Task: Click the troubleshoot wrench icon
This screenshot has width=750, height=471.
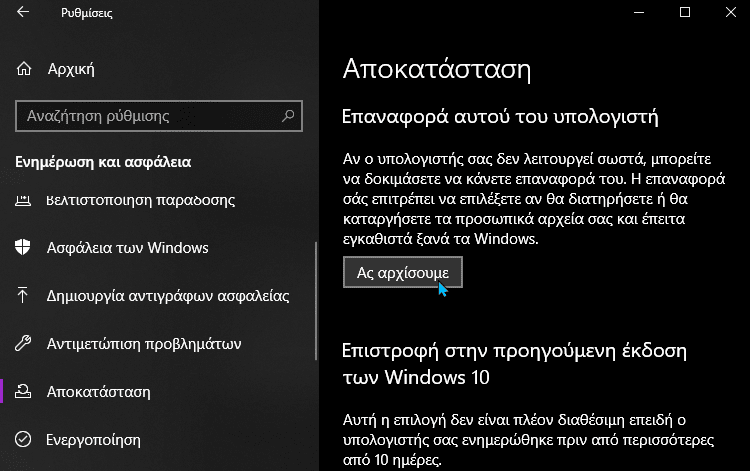Action: point(23,343)
